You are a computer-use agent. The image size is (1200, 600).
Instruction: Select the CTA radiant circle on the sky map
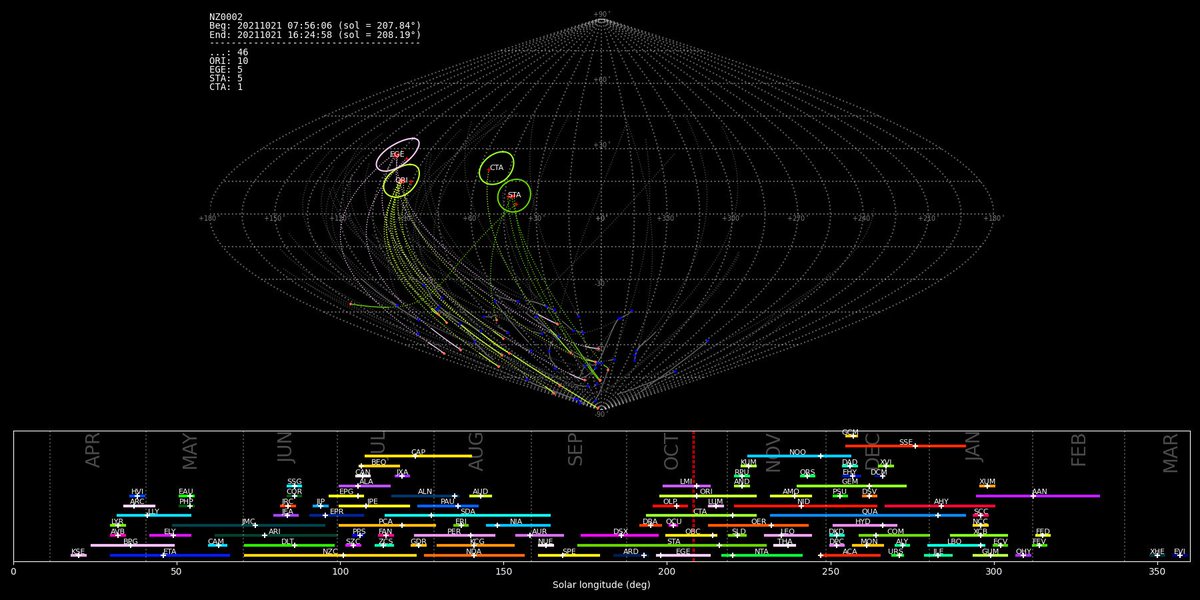497,168
